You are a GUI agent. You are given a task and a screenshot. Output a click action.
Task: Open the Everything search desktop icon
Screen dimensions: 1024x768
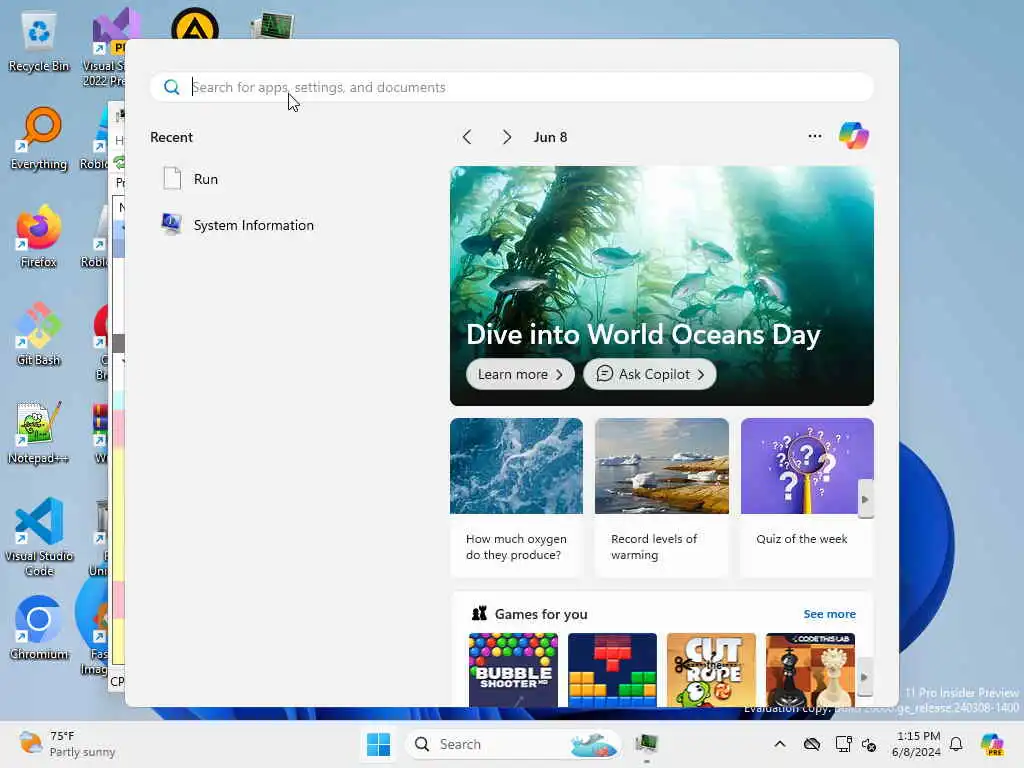[x=39, y=139]
